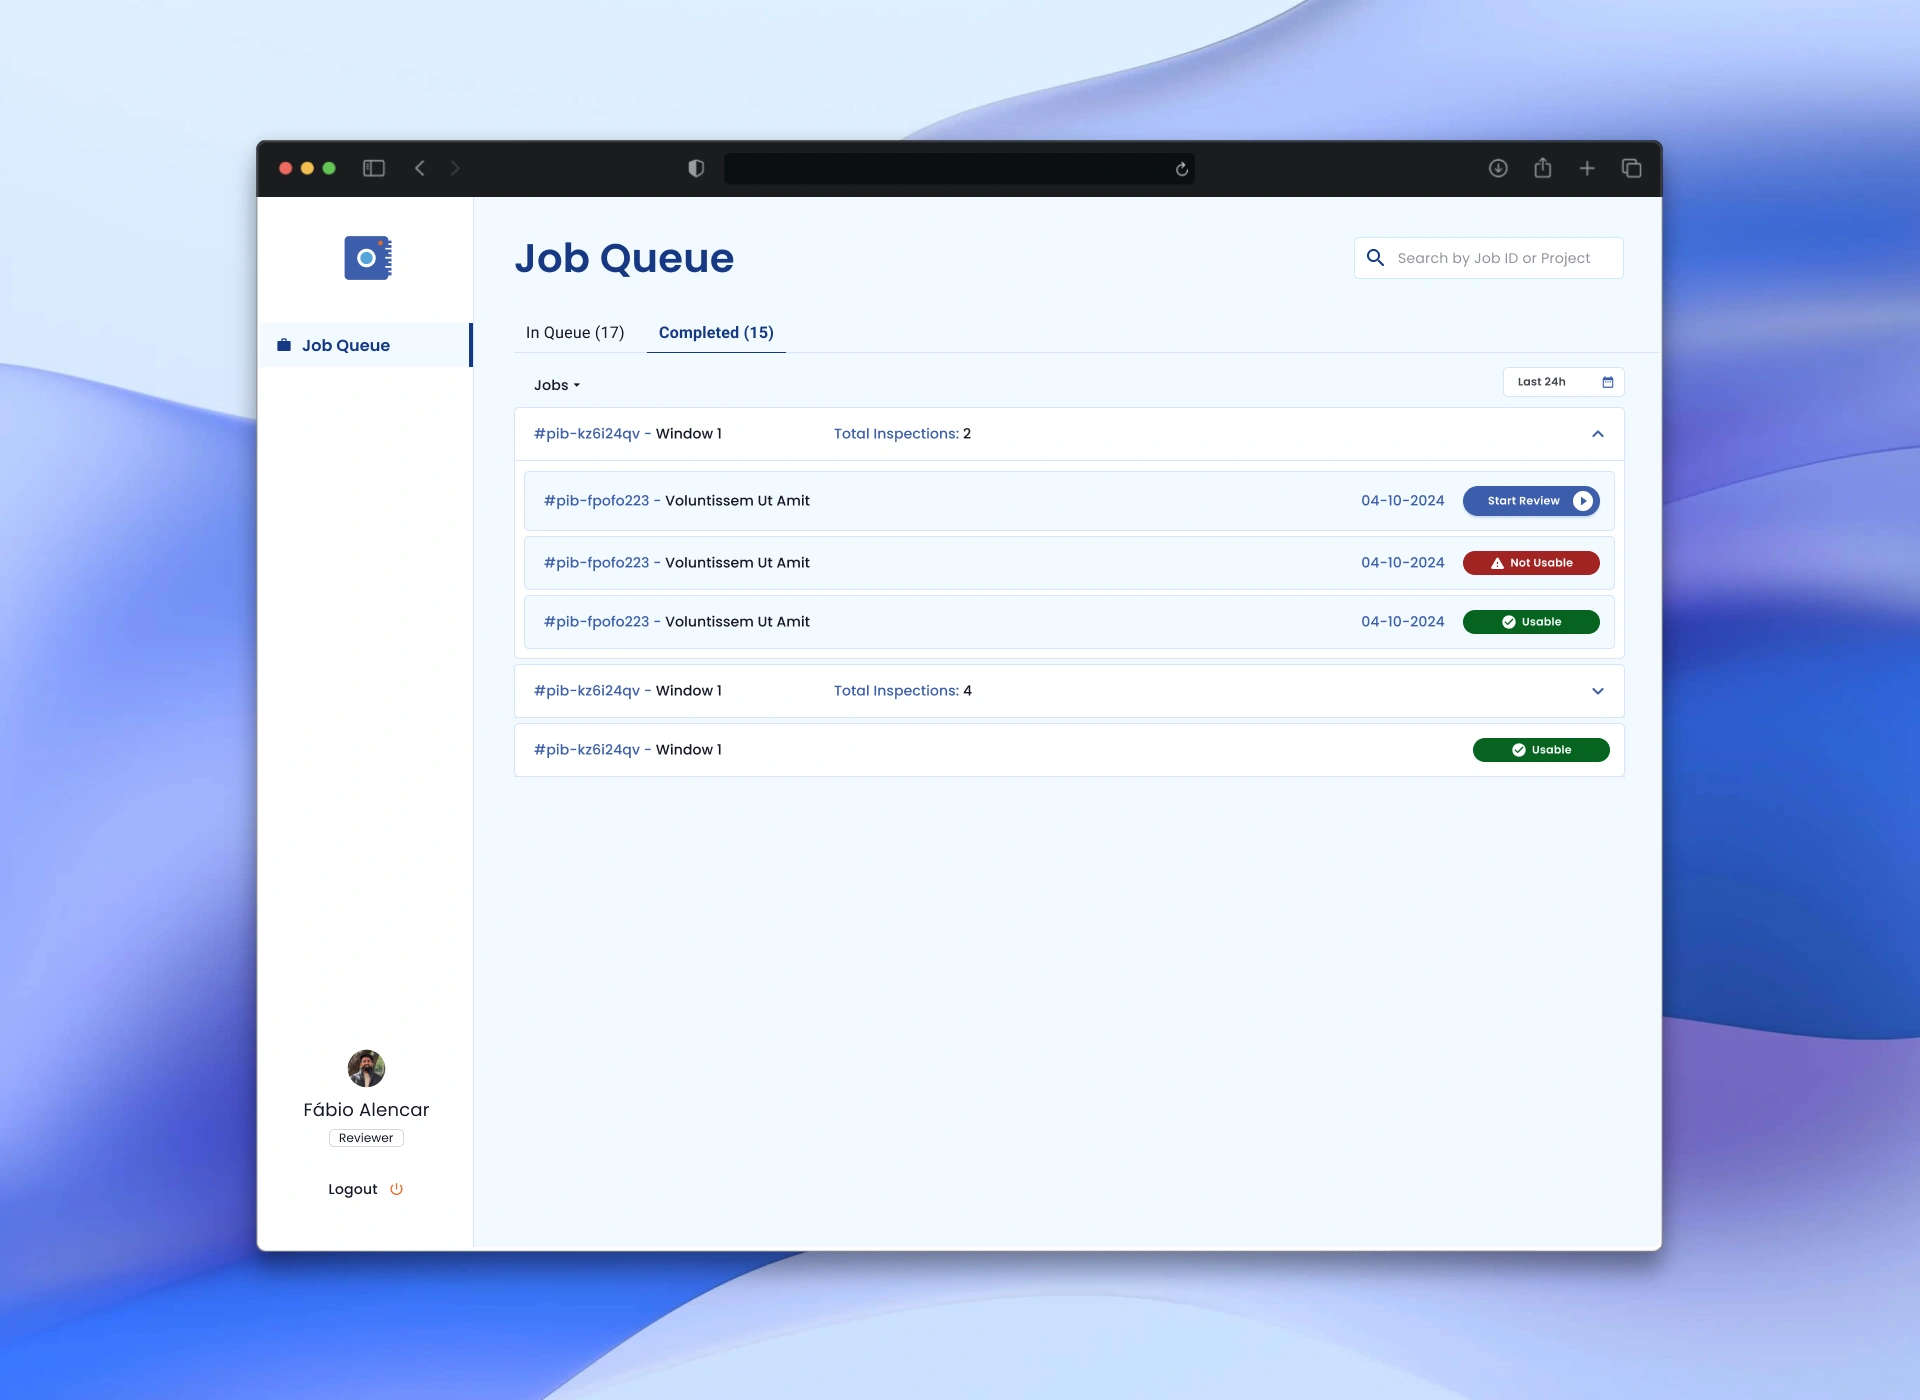Click the search magnifier icon
The width and height of the screenshot is (1920, 1400).
click(1375, 258)
